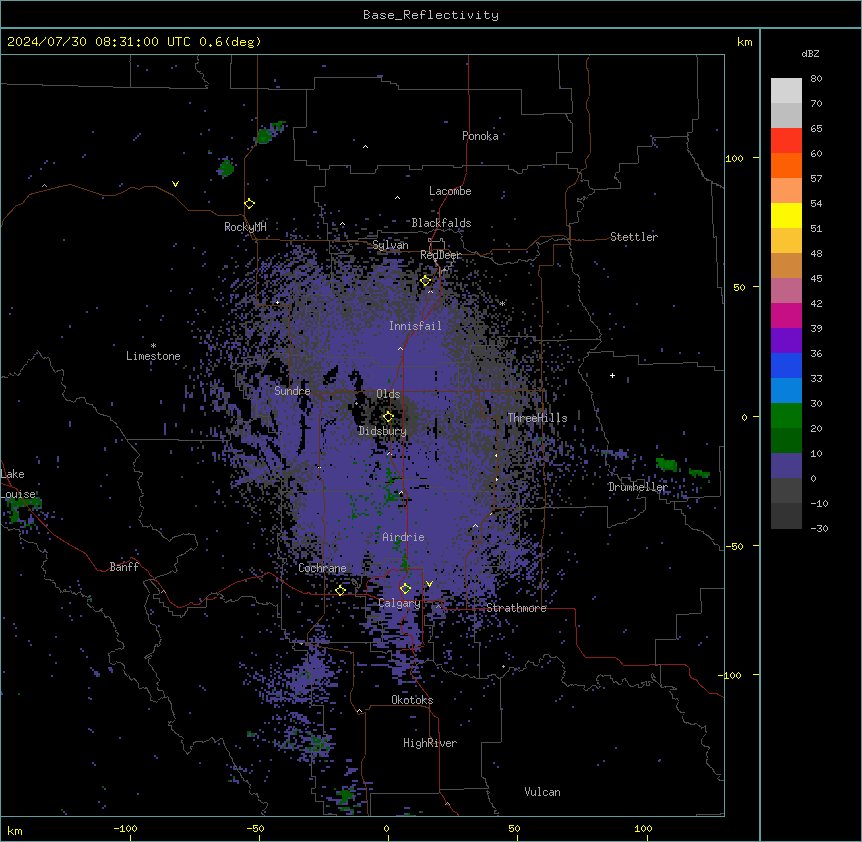Image resolution: width=862 pixels, height=842 pixels.
Task: Click the Drumheller label
Action: (638, 487)
